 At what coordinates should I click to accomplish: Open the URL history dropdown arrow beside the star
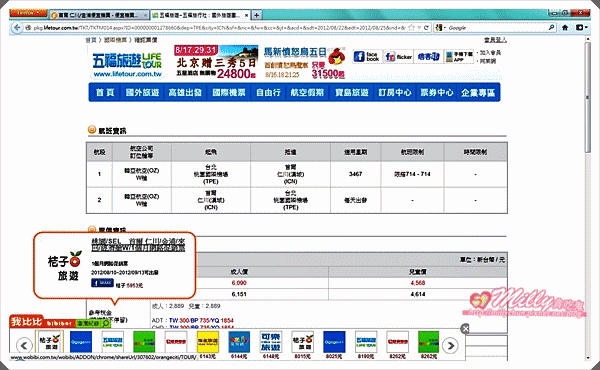pyautogui.click(x=419, y=28)
